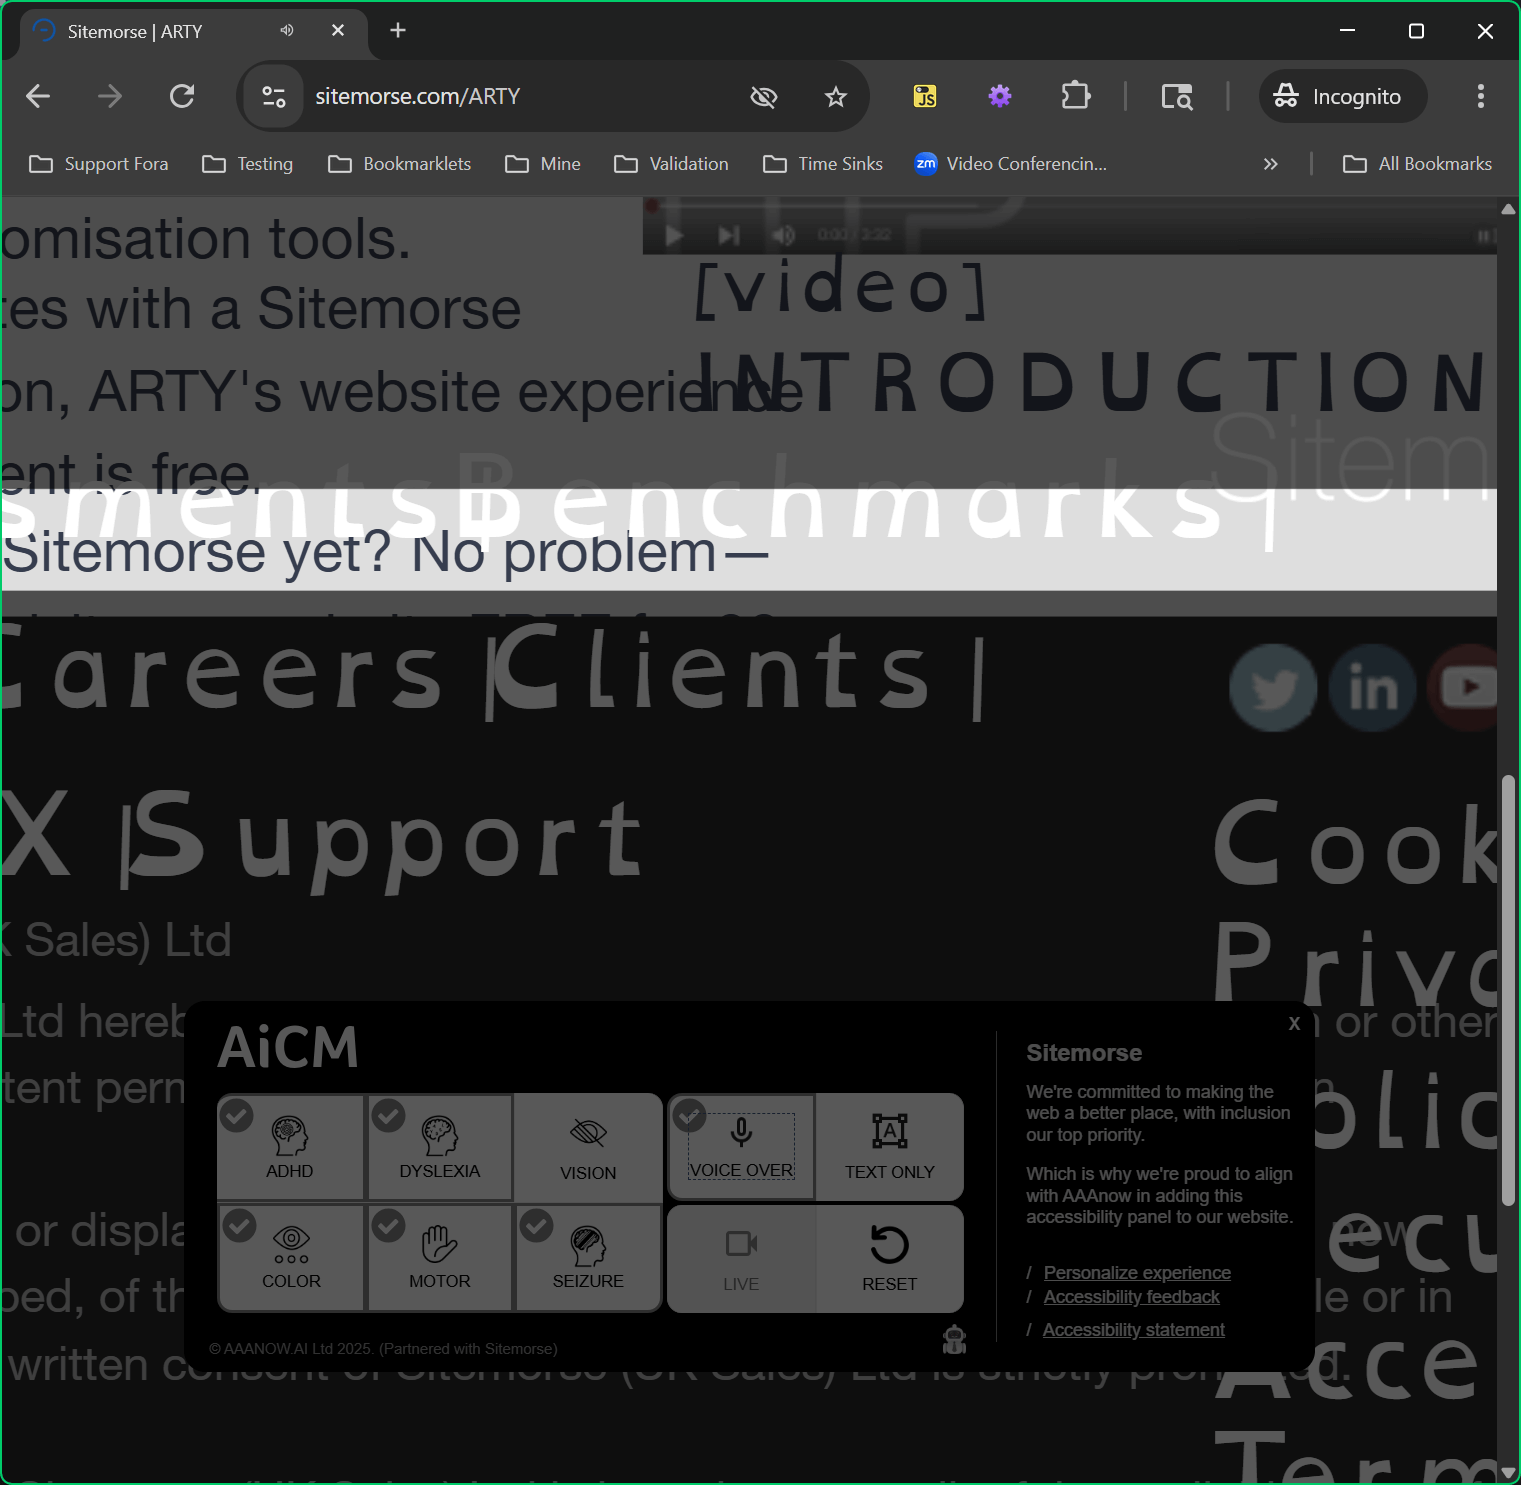
Task: Click the address bar URL
Action: point(418,96)
